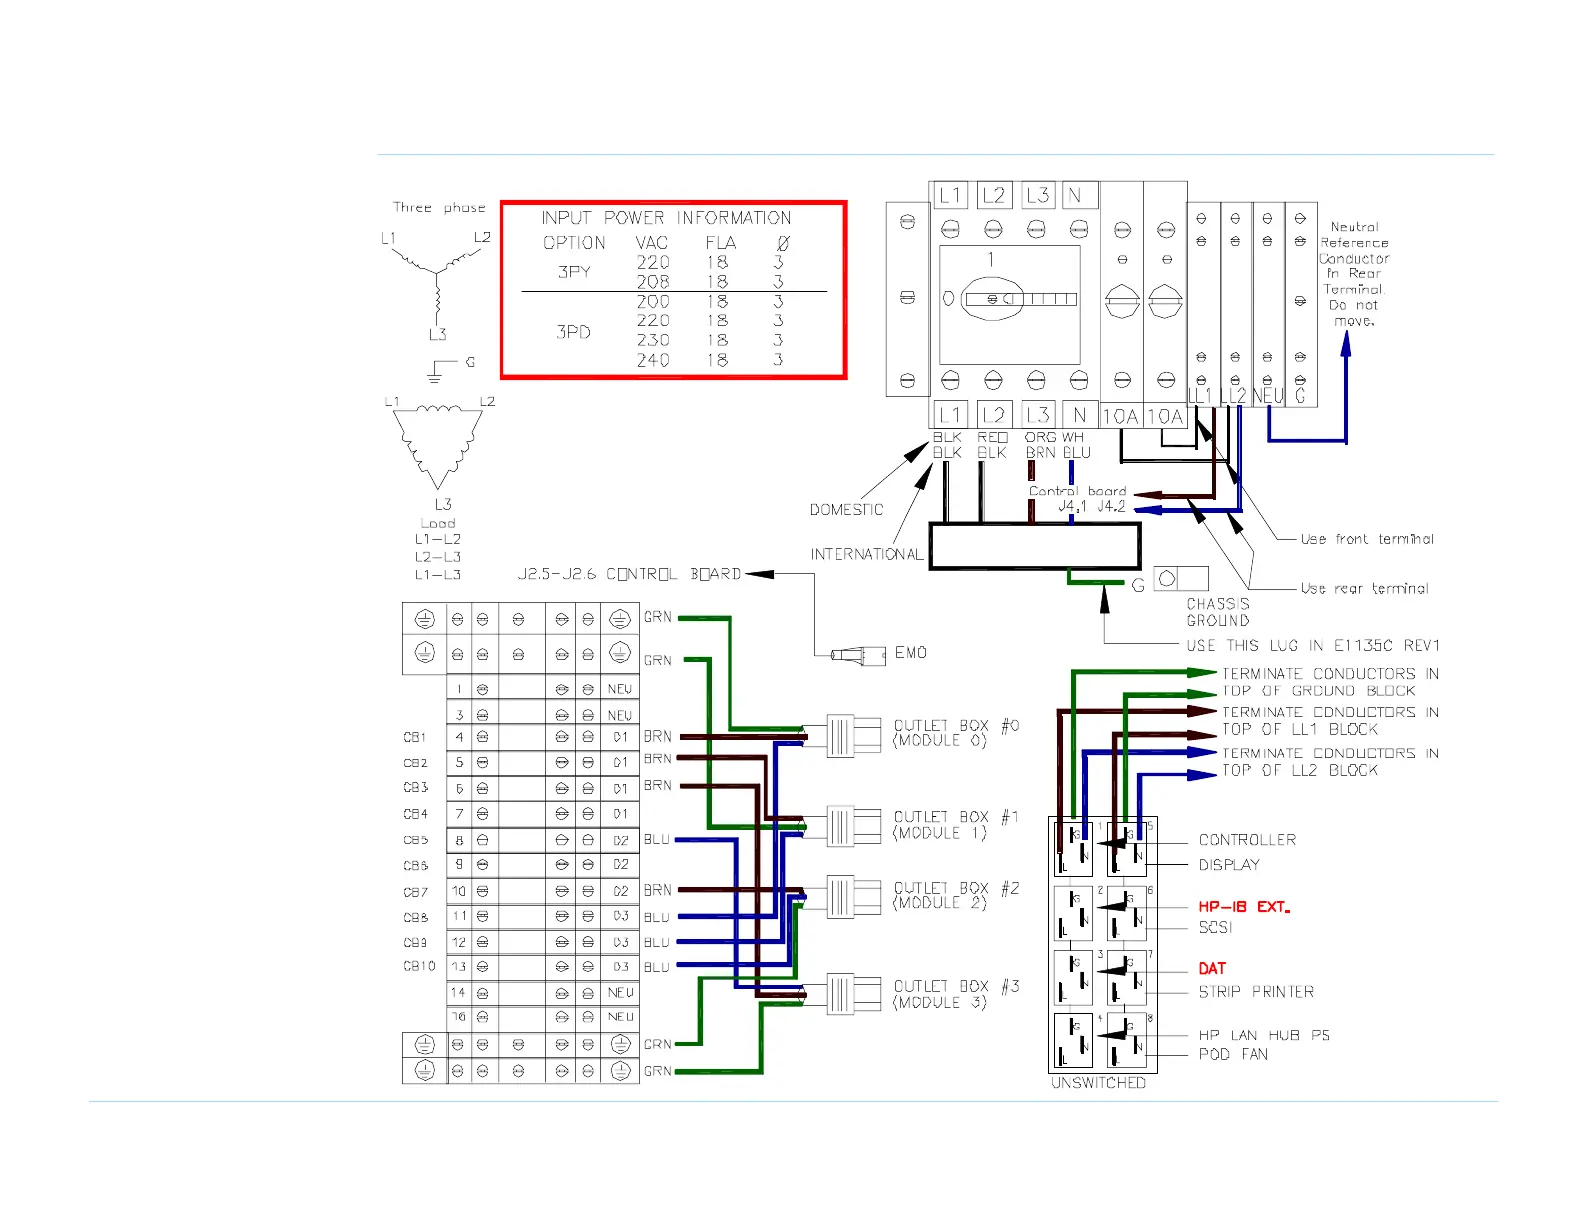Click the EMO connector symbol
Viewport: 1584px width, 1224px height.
(859, 655)
